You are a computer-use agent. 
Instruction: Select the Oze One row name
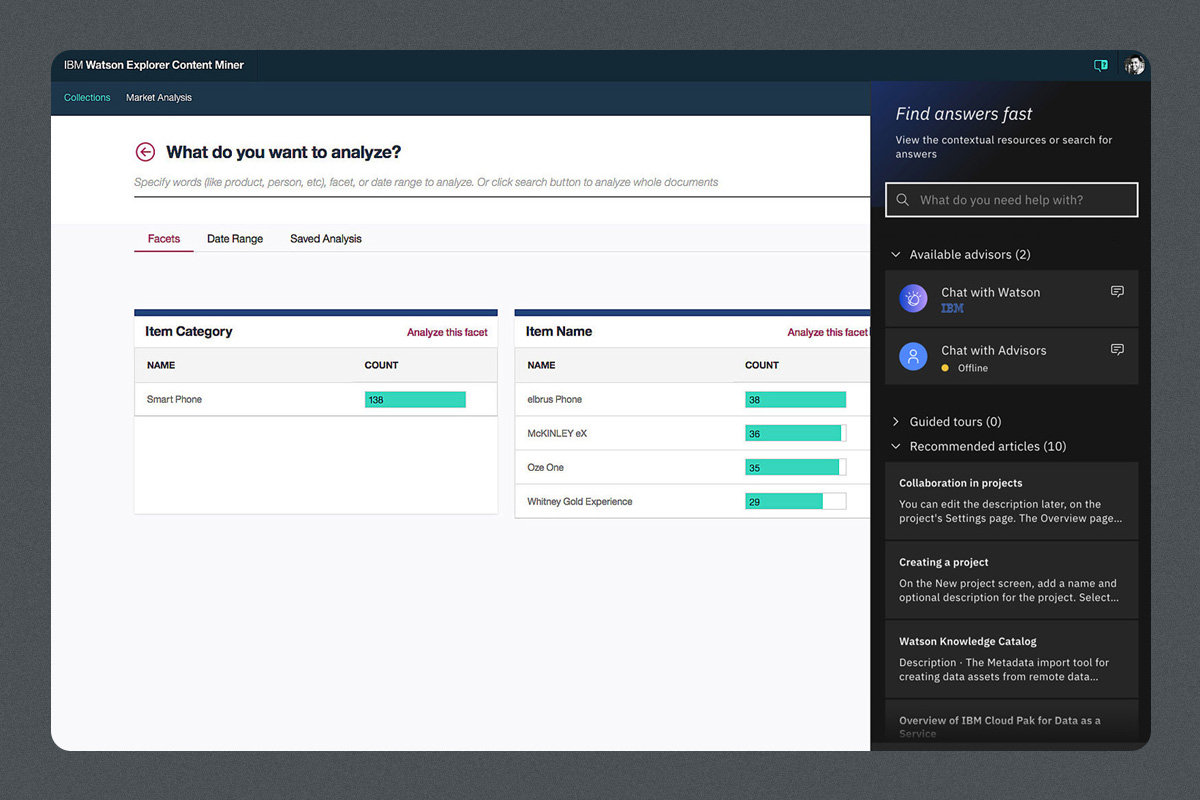pyautogui.click(x=546, y=468)
